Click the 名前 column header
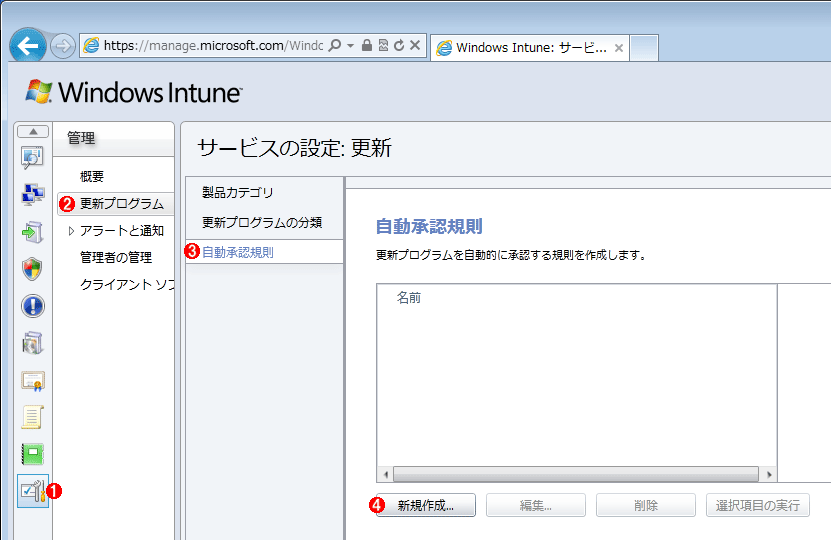This screenshot has width=831, height=540. coord(409,298)
